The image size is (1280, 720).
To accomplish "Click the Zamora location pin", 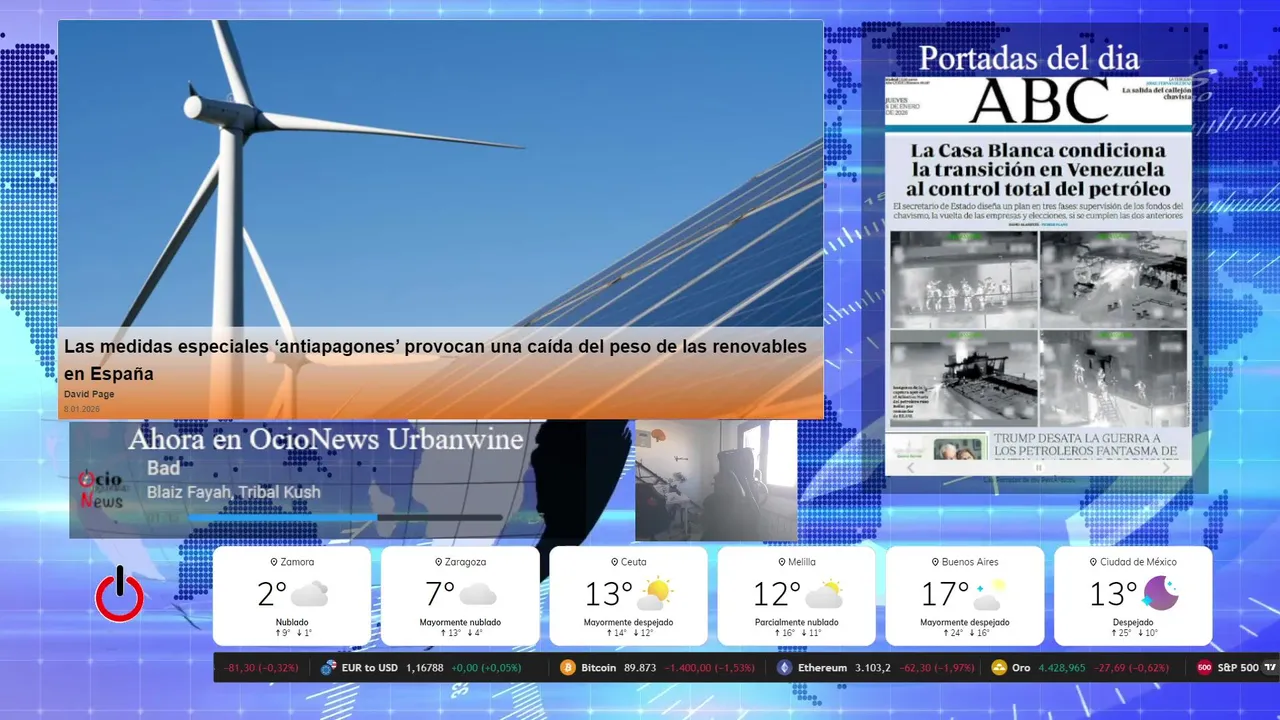I will pos(274,562).
